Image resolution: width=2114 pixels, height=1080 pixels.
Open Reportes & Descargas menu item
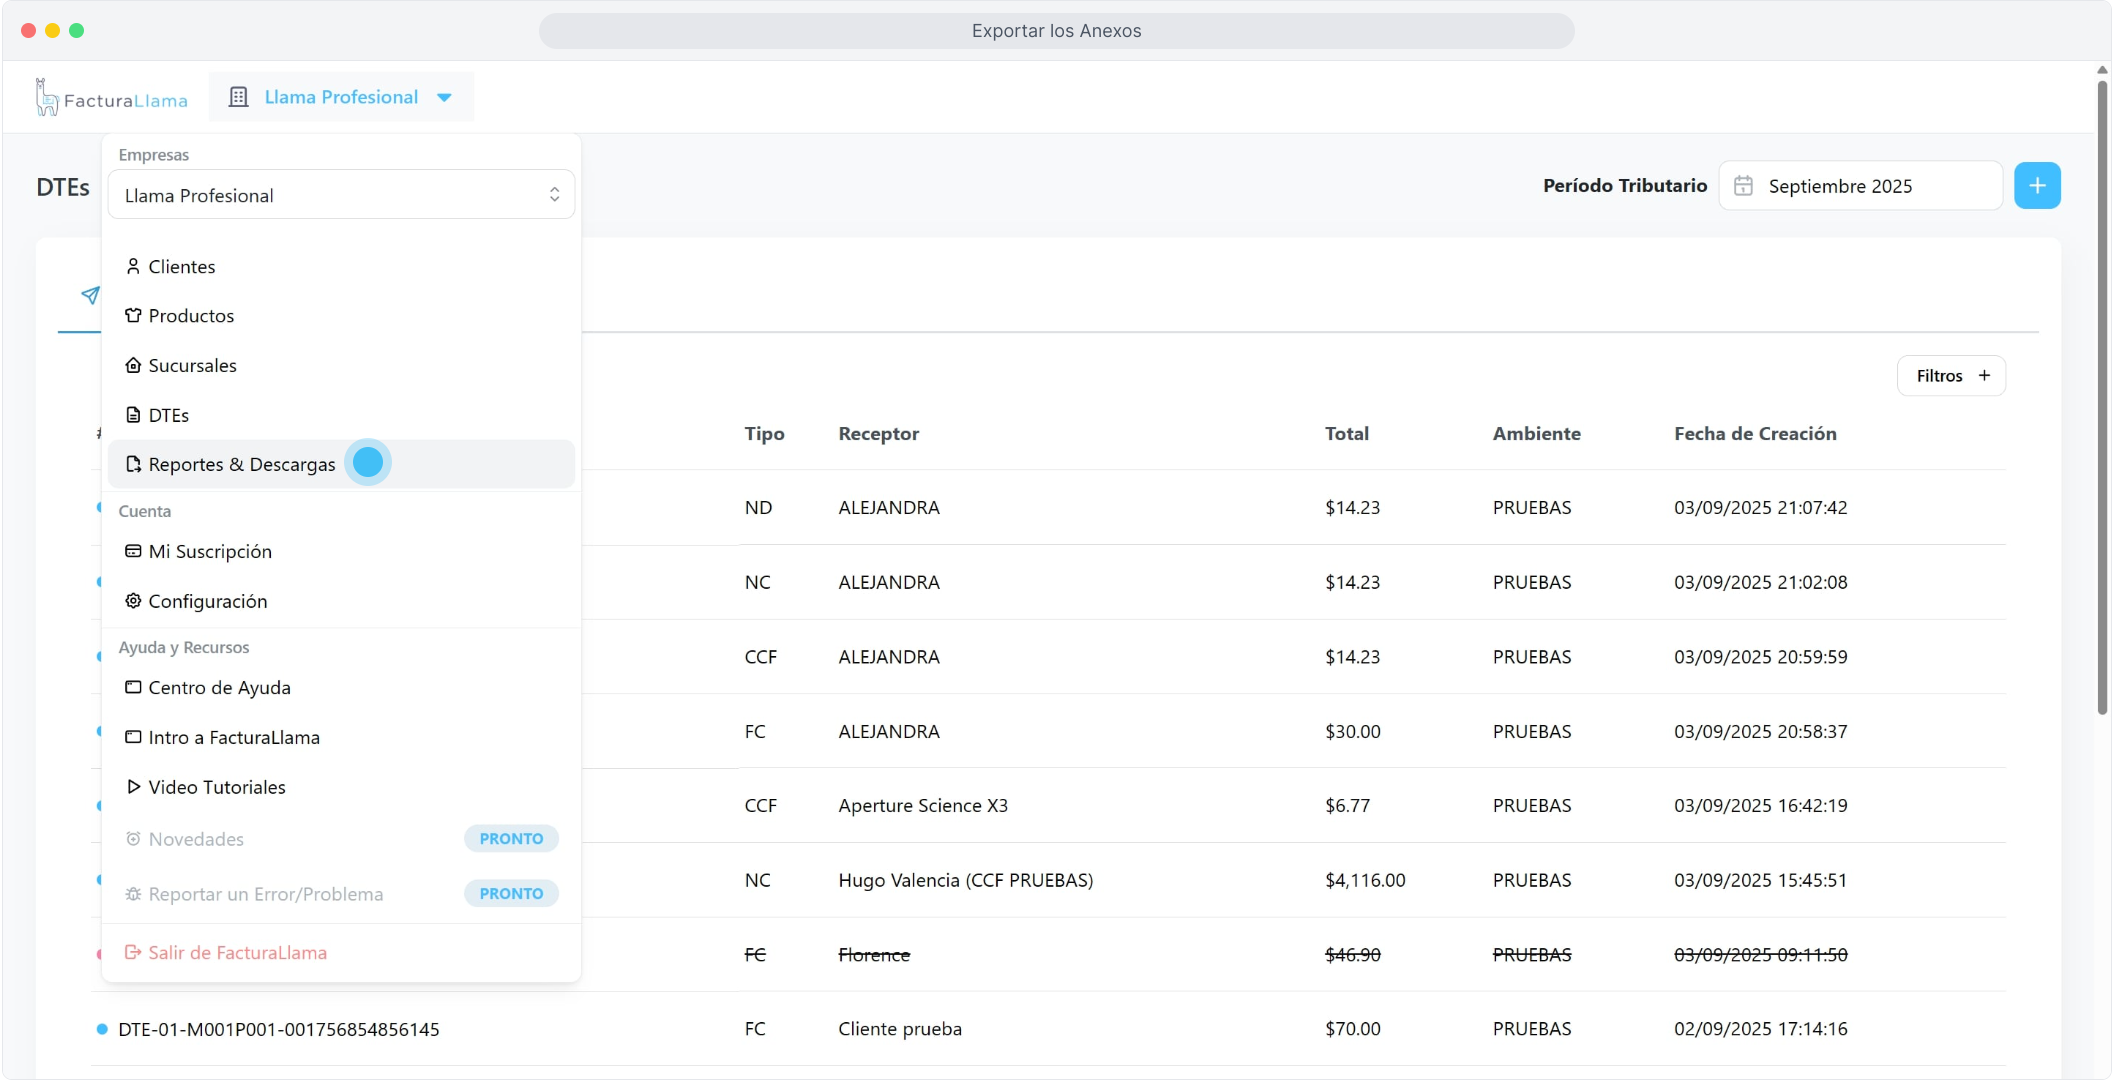click(x=242, y=464)
